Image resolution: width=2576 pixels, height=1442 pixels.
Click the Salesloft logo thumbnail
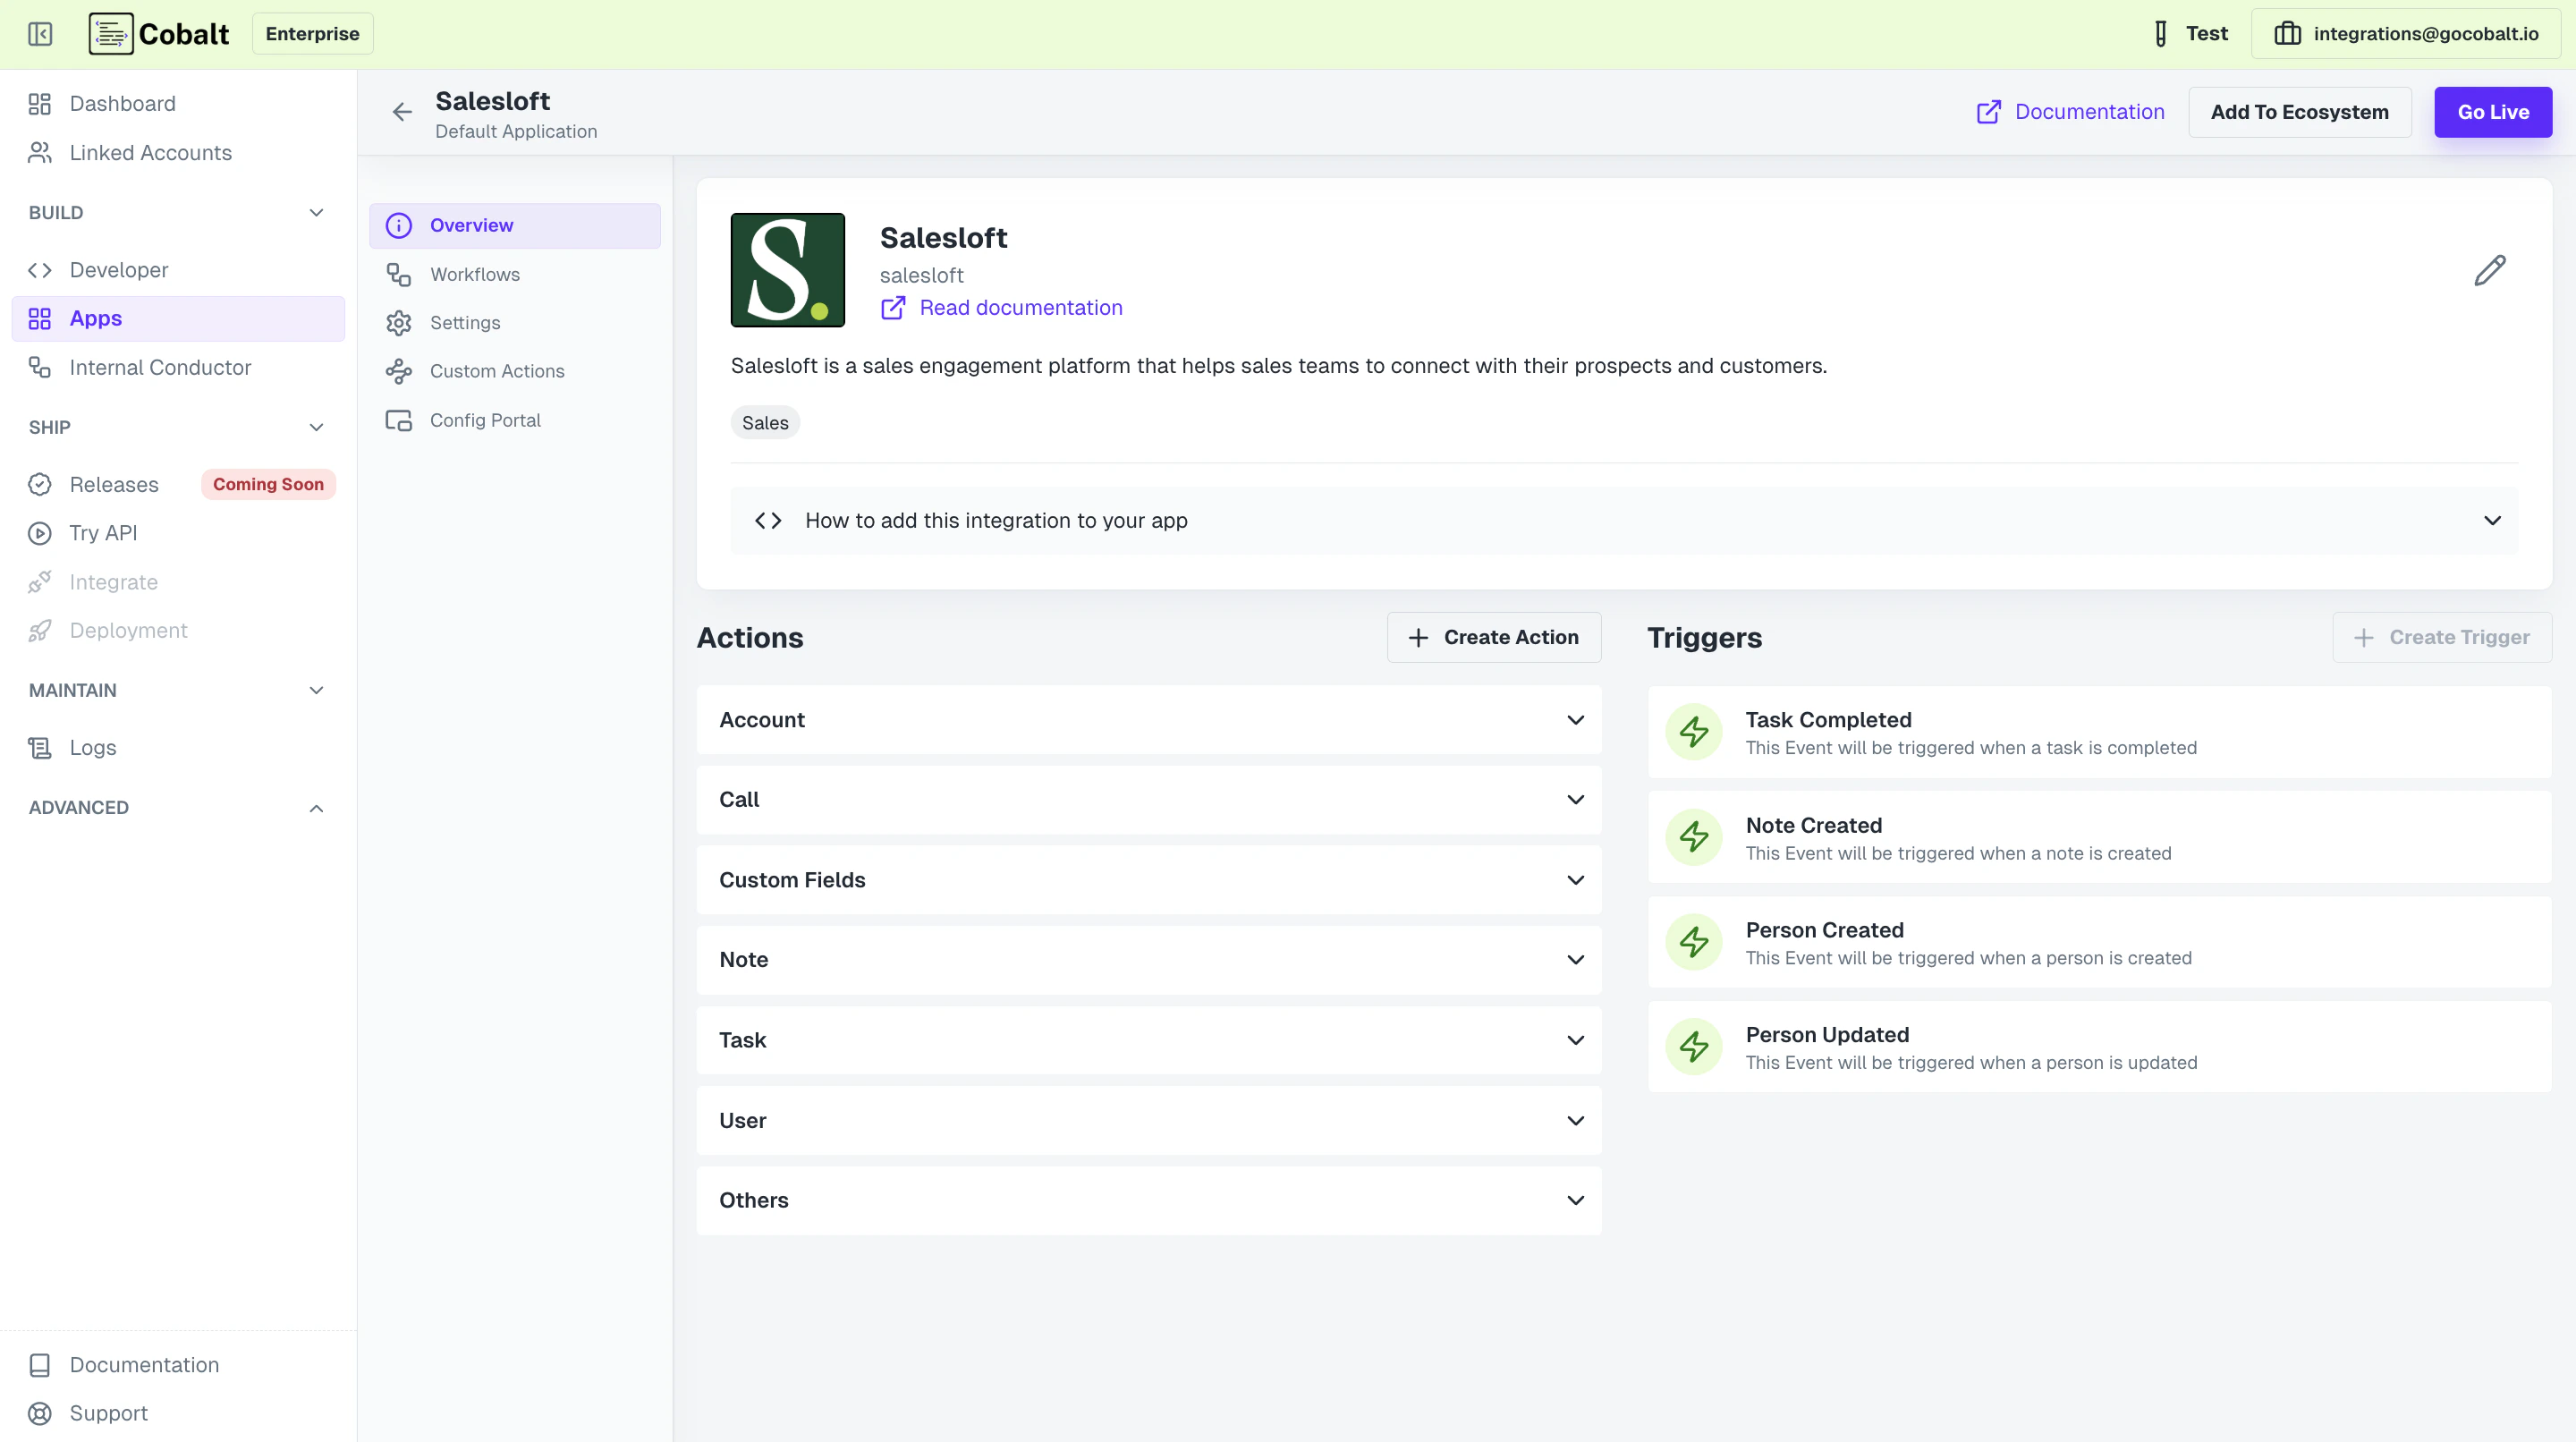pyautogui.click(x=787, y=269)
